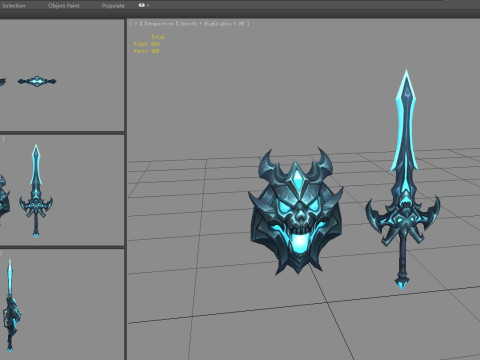Click the viewport [+] general menu label

click(135, 23)
